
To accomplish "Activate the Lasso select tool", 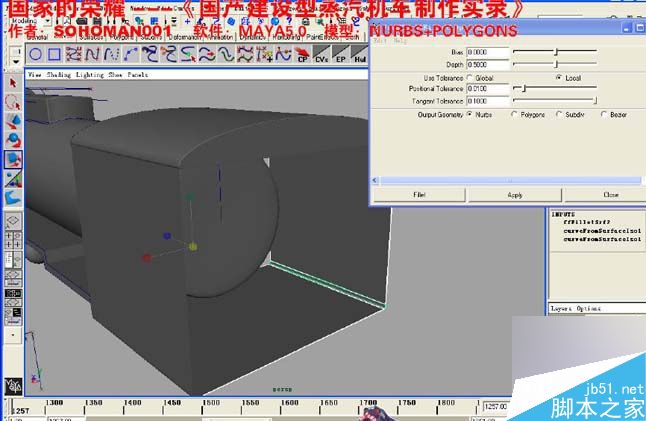I will (x=13, y=102).
